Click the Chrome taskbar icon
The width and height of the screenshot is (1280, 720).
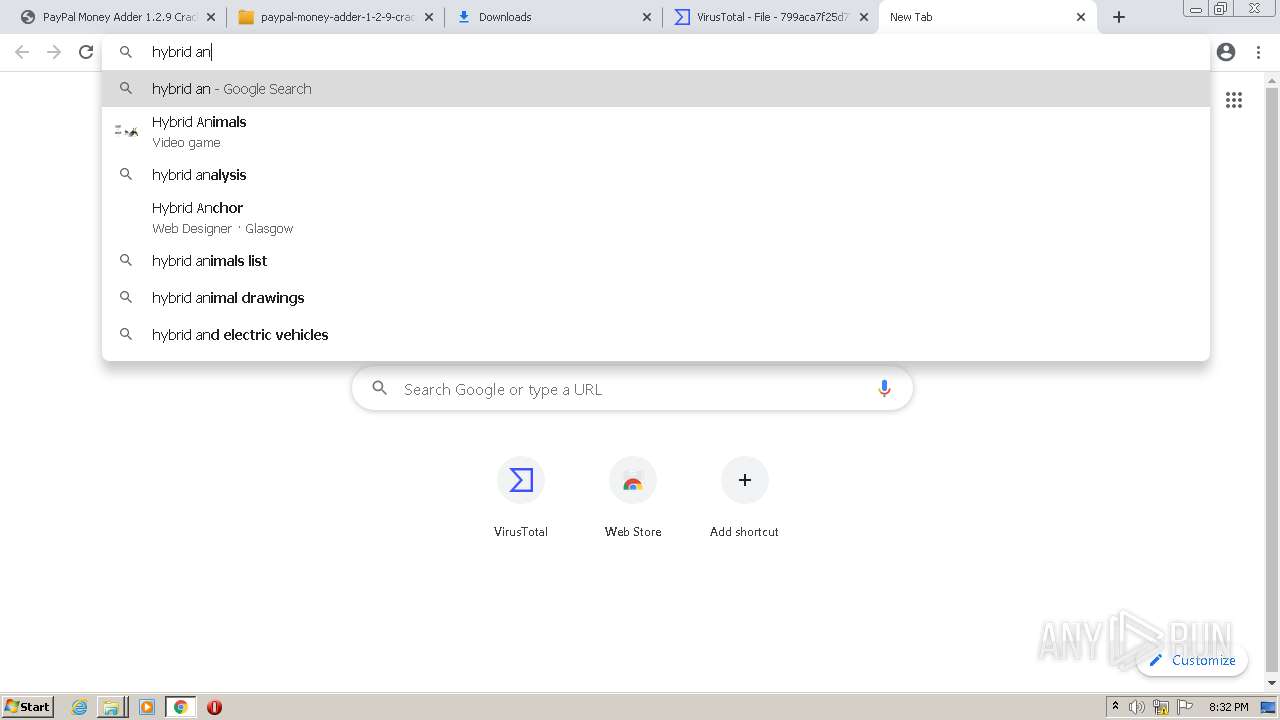click(x=181, y=707)
